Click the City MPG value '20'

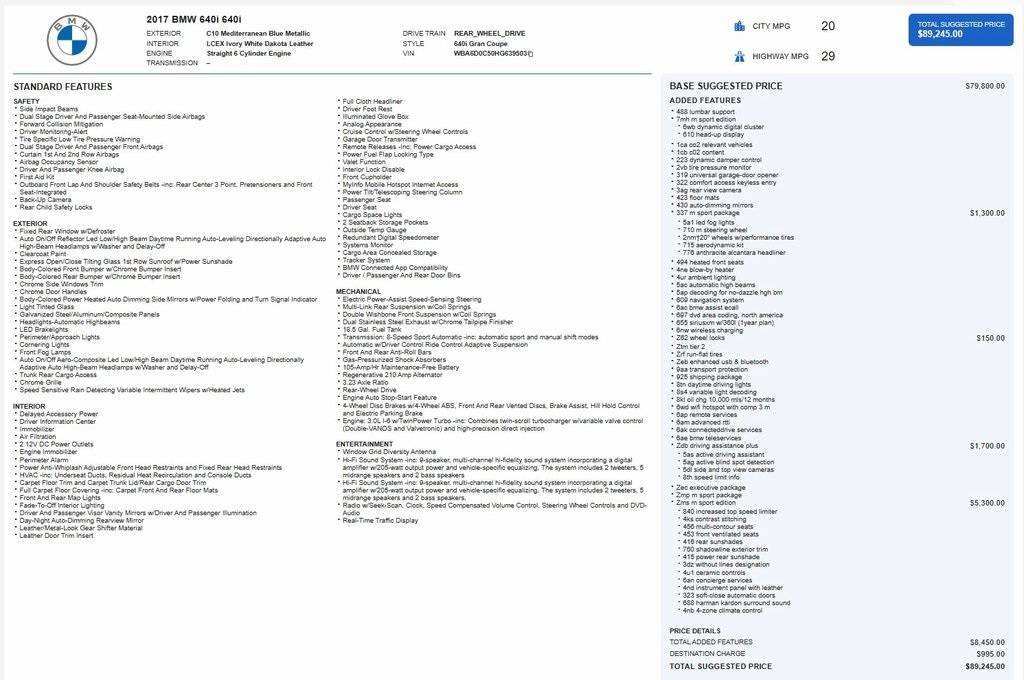(x=827, y=26)
